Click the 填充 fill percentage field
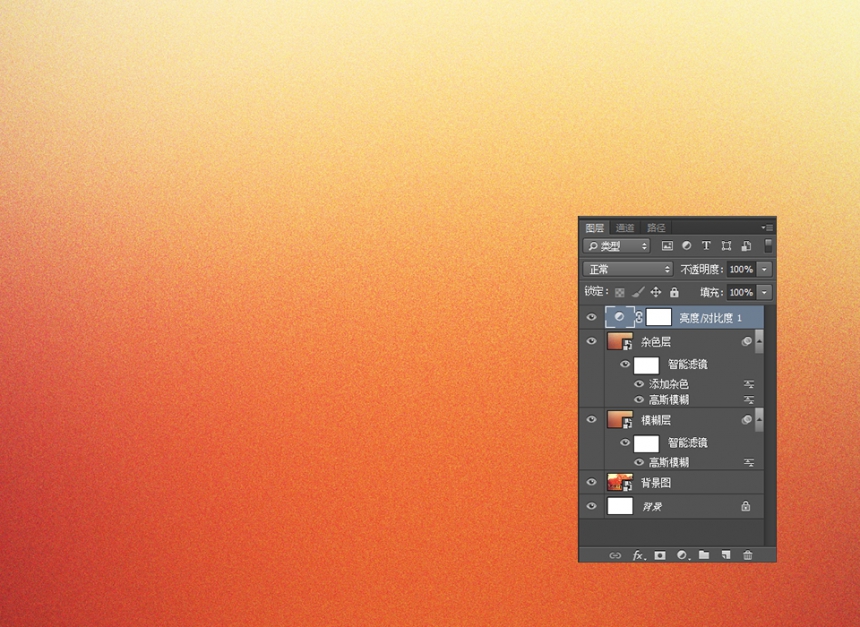This screenshot has height=627, width=860. click(741, 292)
